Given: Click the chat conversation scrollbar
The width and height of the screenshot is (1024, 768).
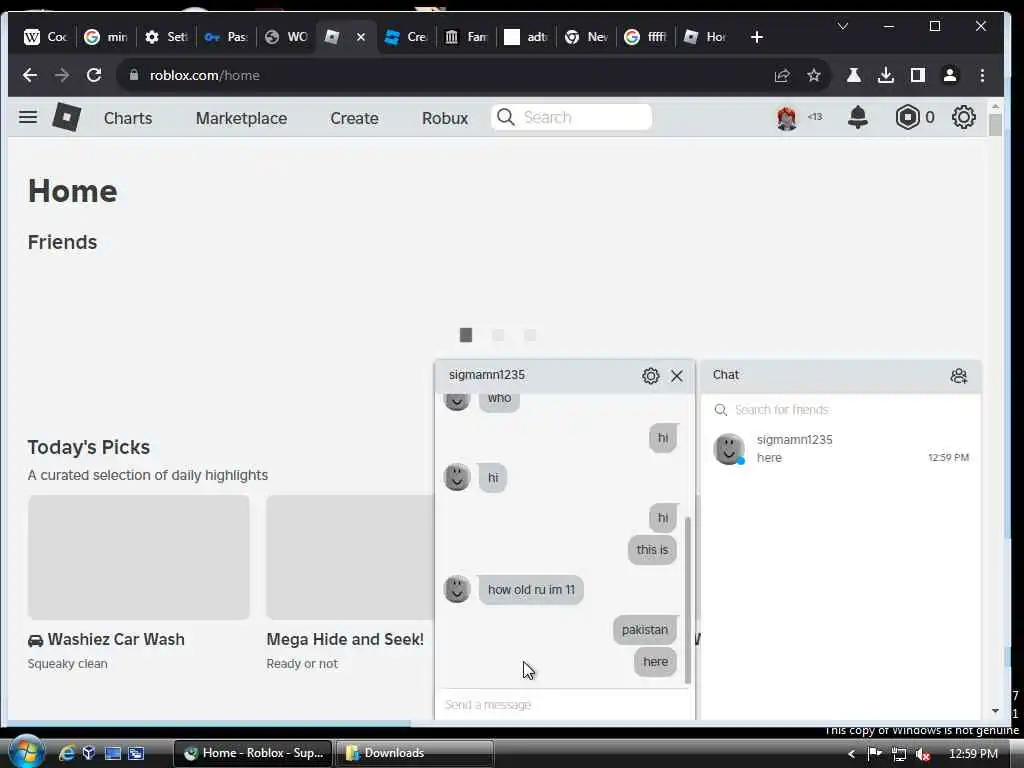Looking at the screenshot, I should tap(688, 600).
